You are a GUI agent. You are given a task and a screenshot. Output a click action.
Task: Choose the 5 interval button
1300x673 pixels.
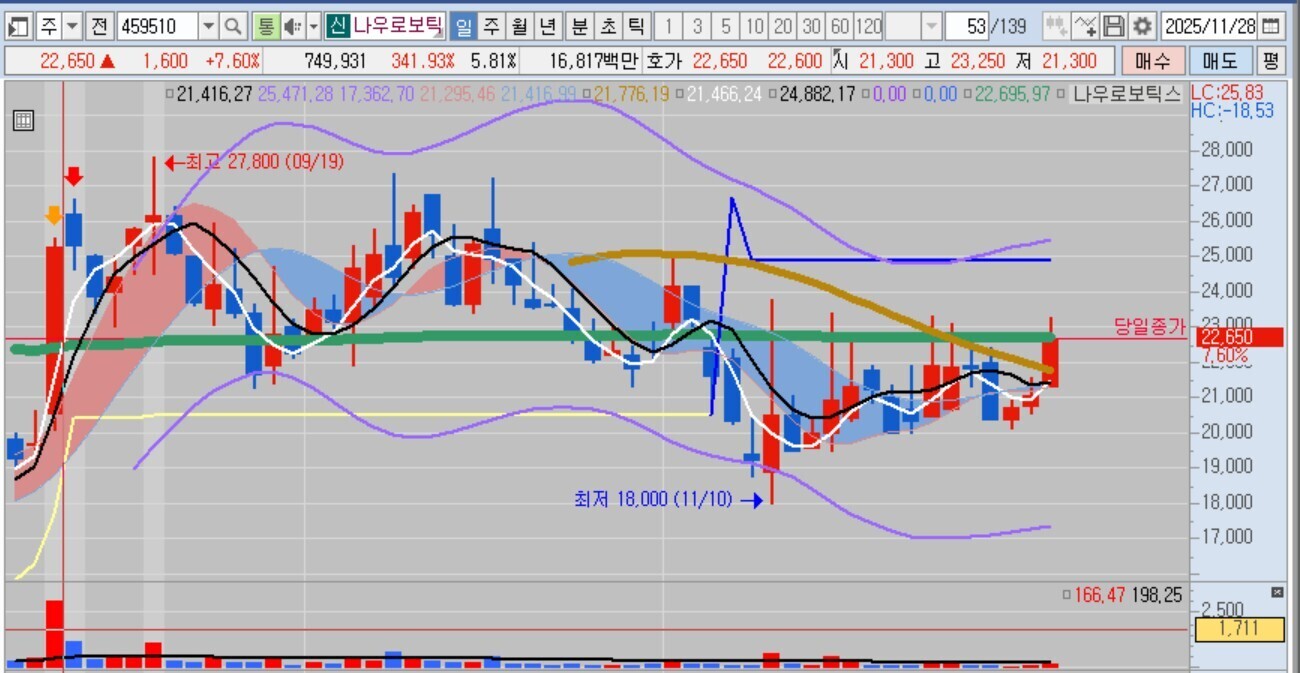click(726, 26)
